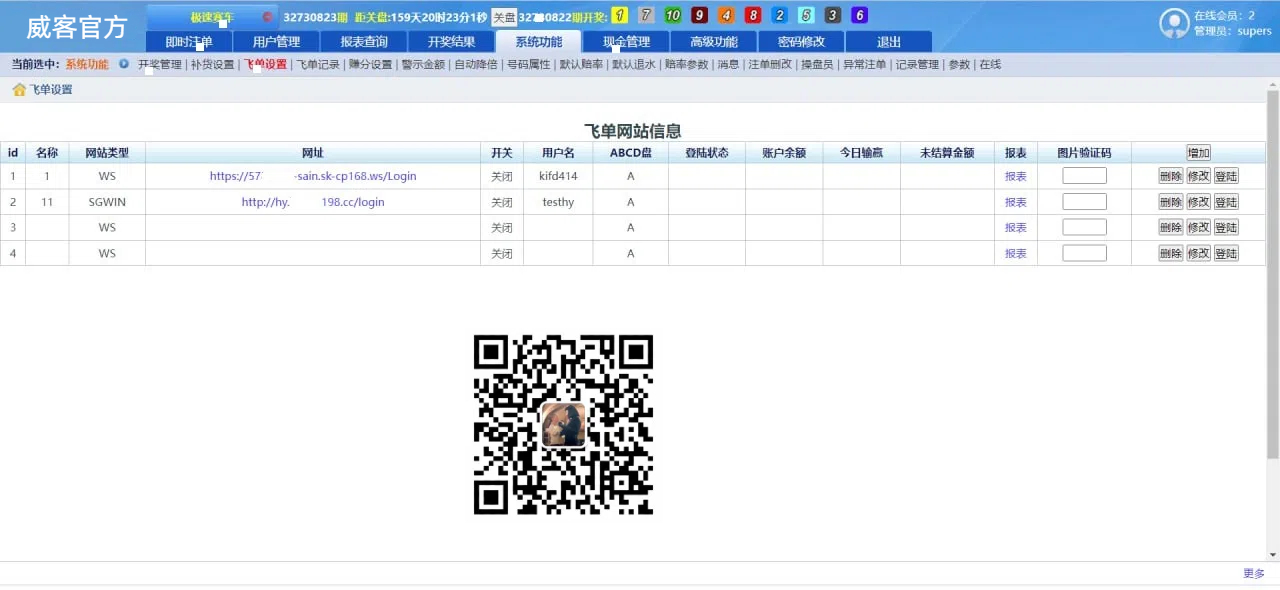The height and width of the screenshot is (590, 1280).
Task: Go to the 开奖结果 tab
Action: [x=451, y=42]
